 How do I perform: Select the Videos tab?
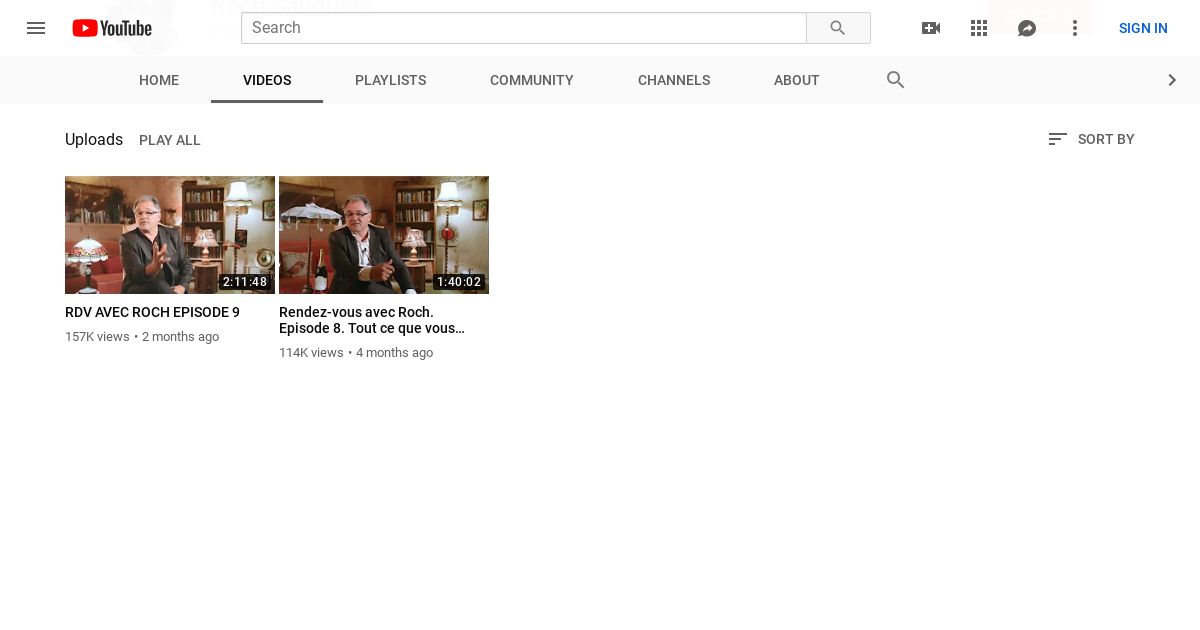coord(267,80)
